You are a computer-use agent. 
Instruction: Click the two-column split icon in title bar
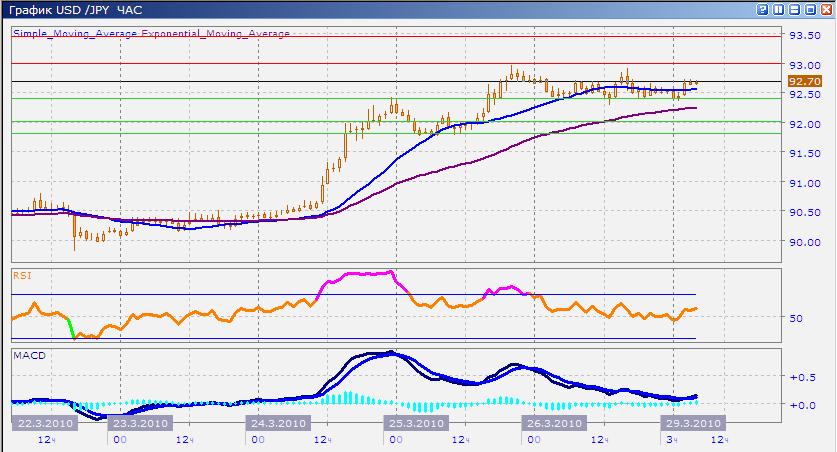(x=780, y=9)
